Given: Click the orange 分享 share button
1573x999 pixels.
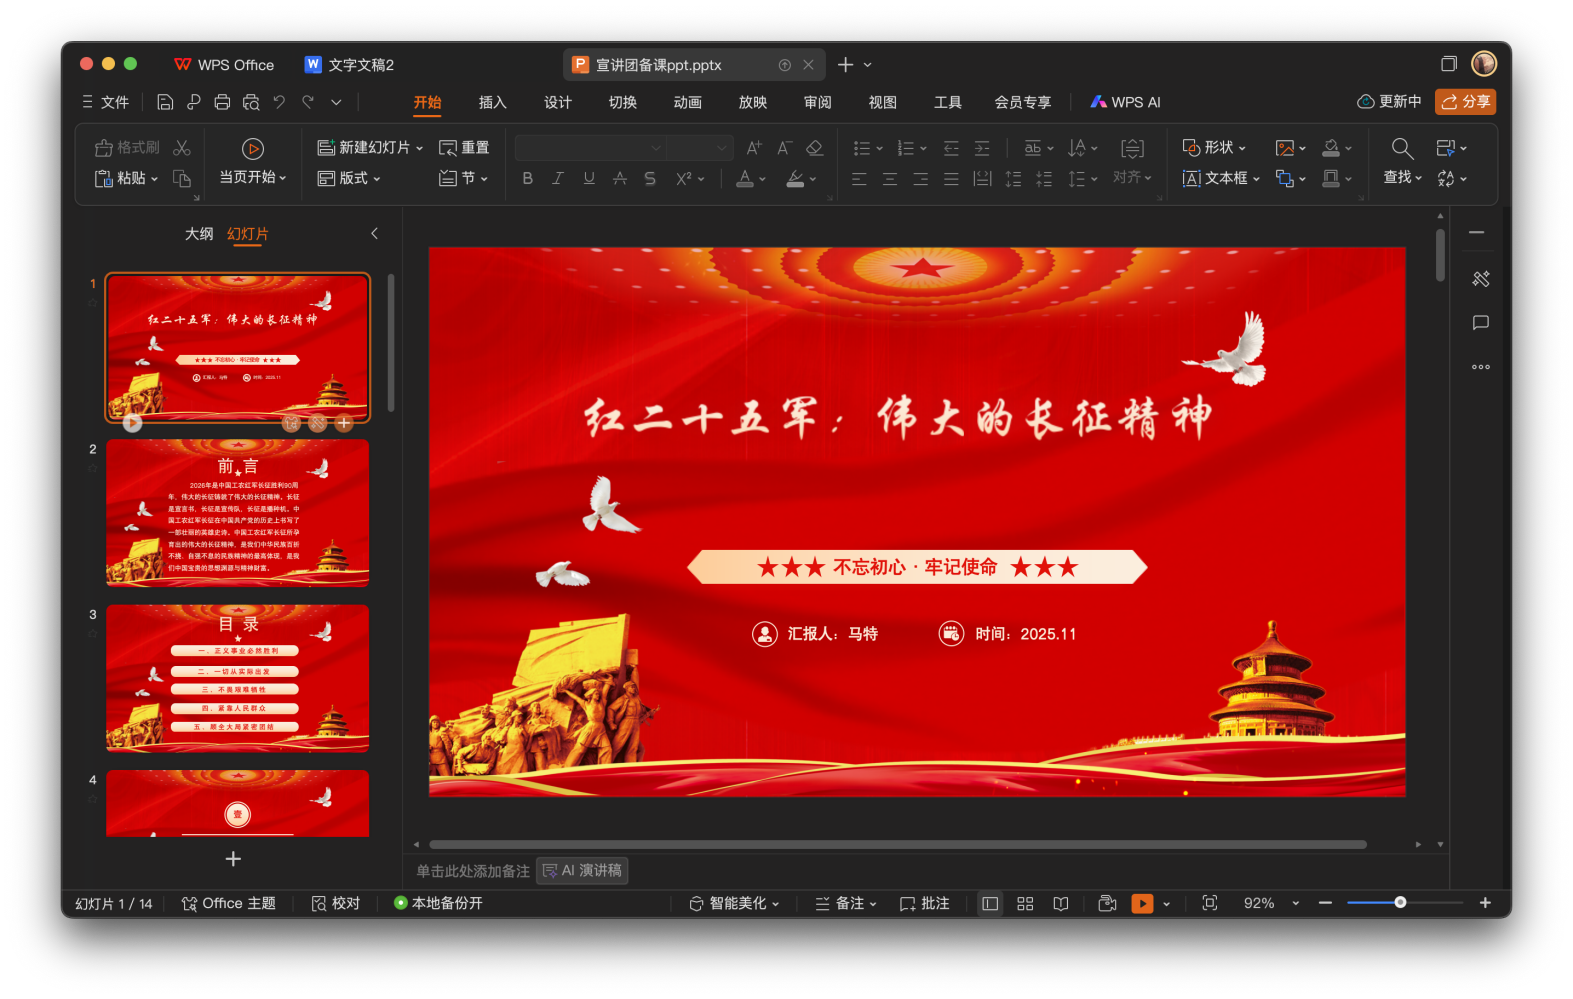Looking at the screenshot, I should tap(1465, 102).
